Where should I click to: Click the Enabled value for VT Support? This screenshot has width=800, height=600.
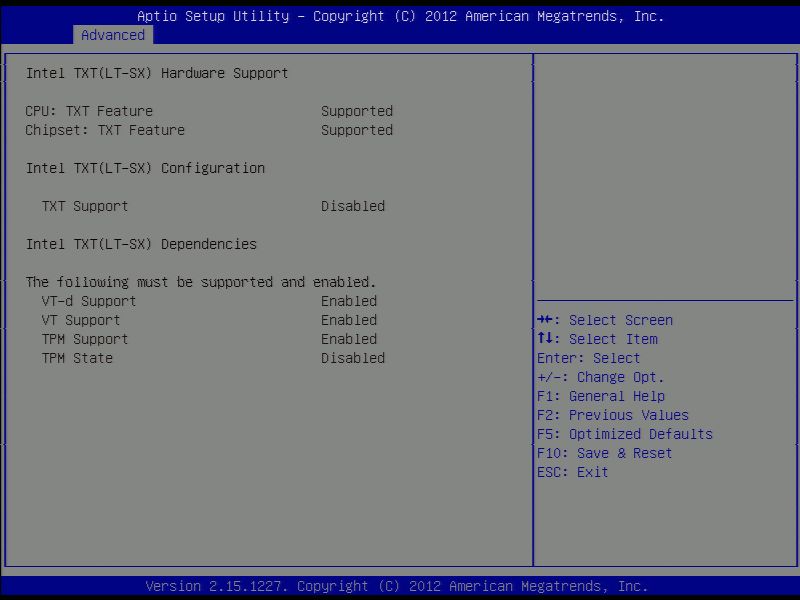tap(349, 320)
